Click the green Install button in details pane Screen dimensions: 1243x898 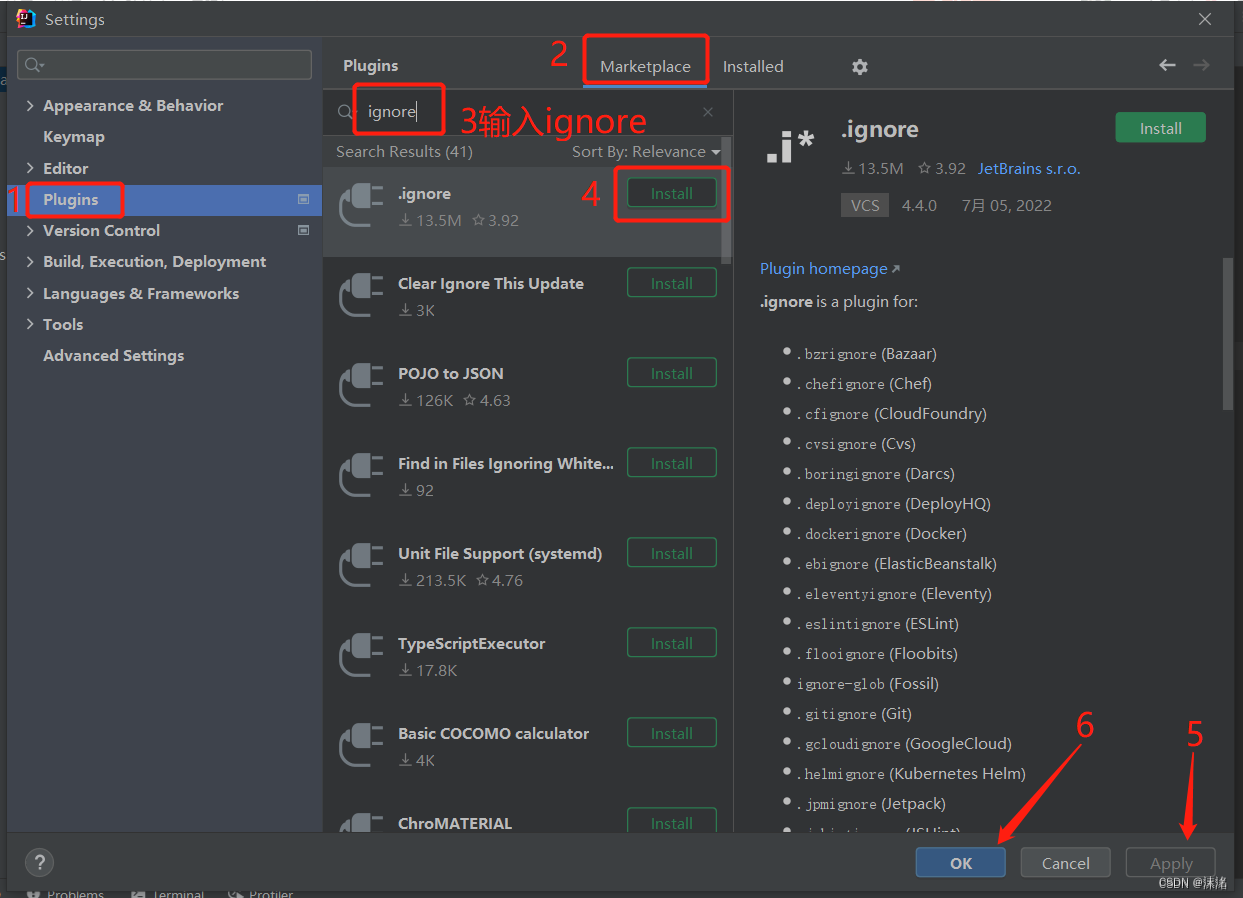1160,128
